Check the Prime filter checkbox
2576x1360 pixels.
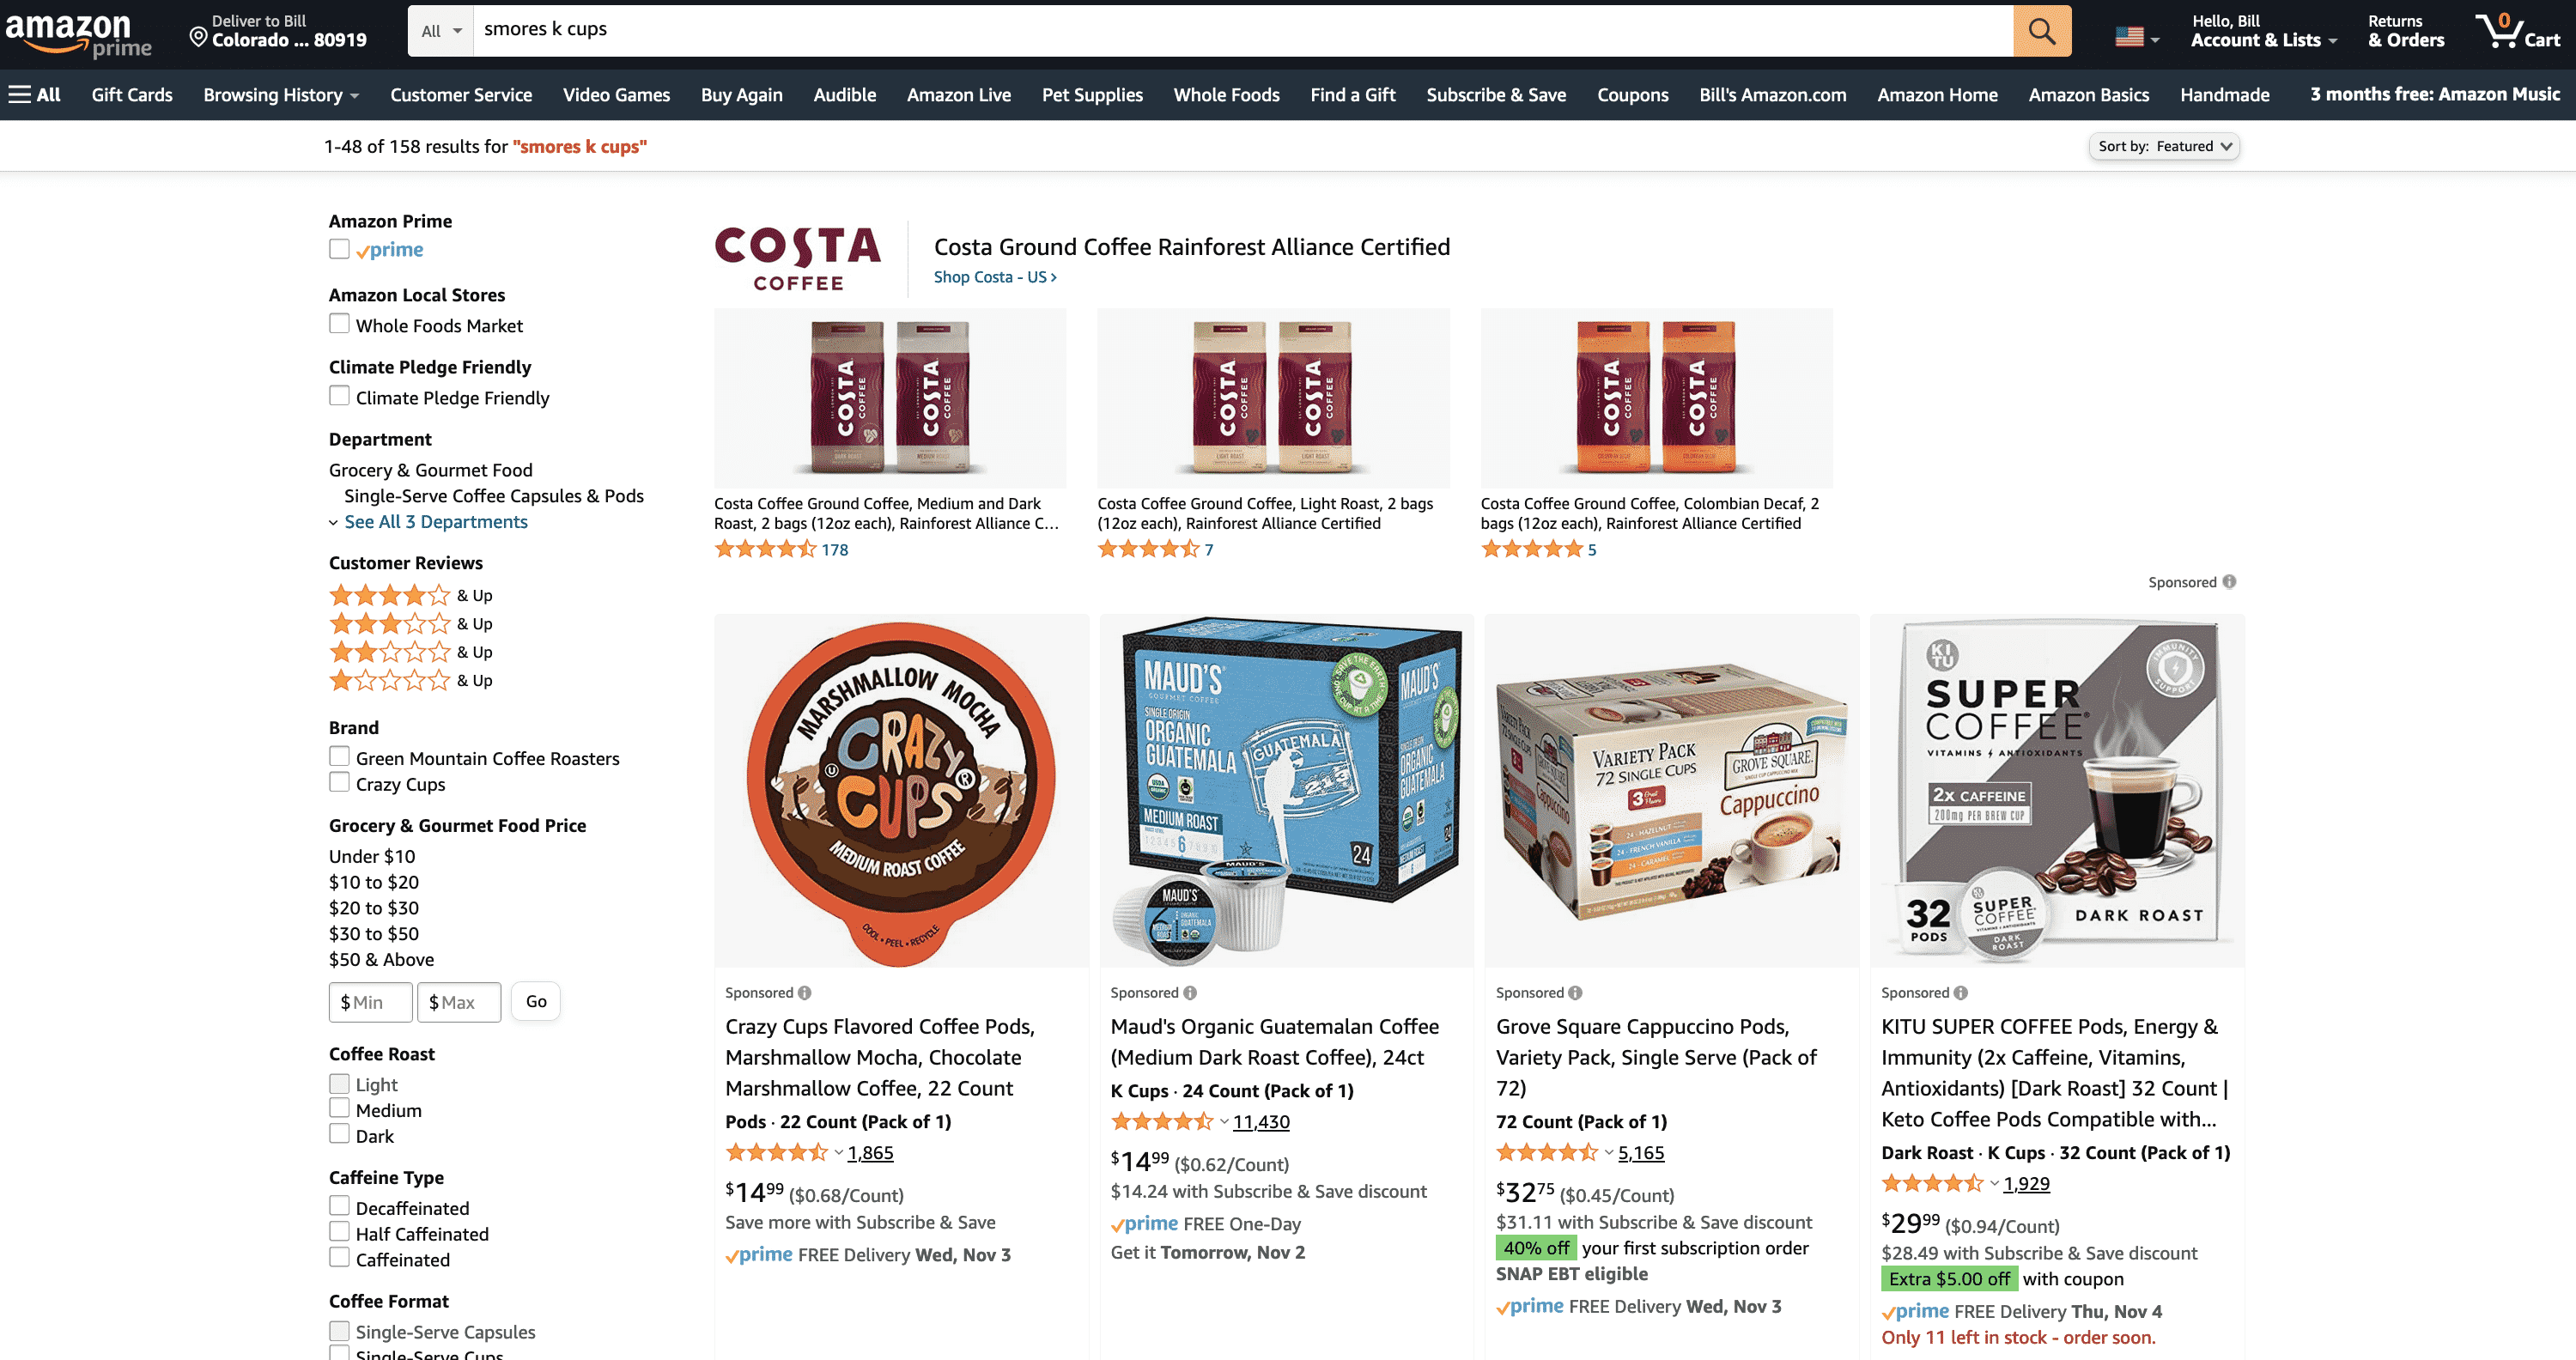340,249
